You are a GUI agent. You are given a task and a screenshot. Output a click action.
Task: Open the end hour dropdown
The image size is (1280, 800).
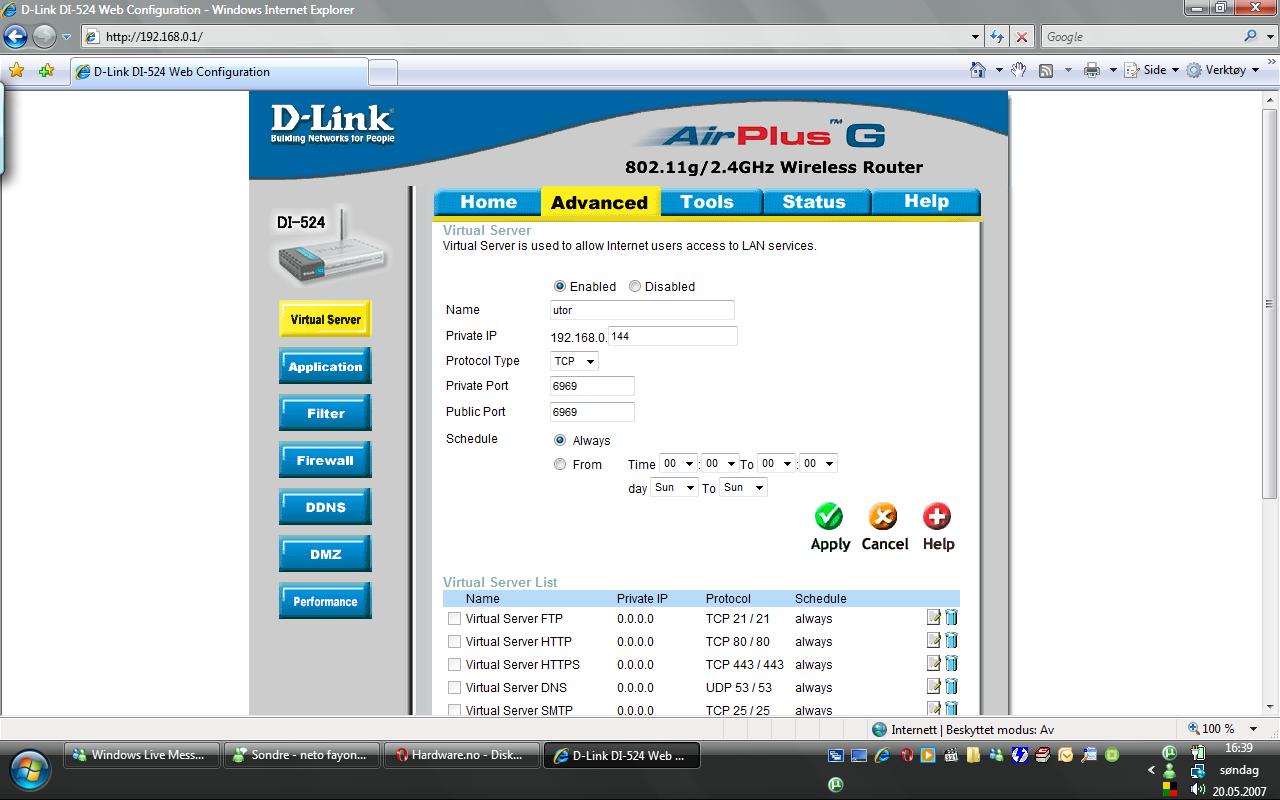pyautogui.click(x=776, y=463)
